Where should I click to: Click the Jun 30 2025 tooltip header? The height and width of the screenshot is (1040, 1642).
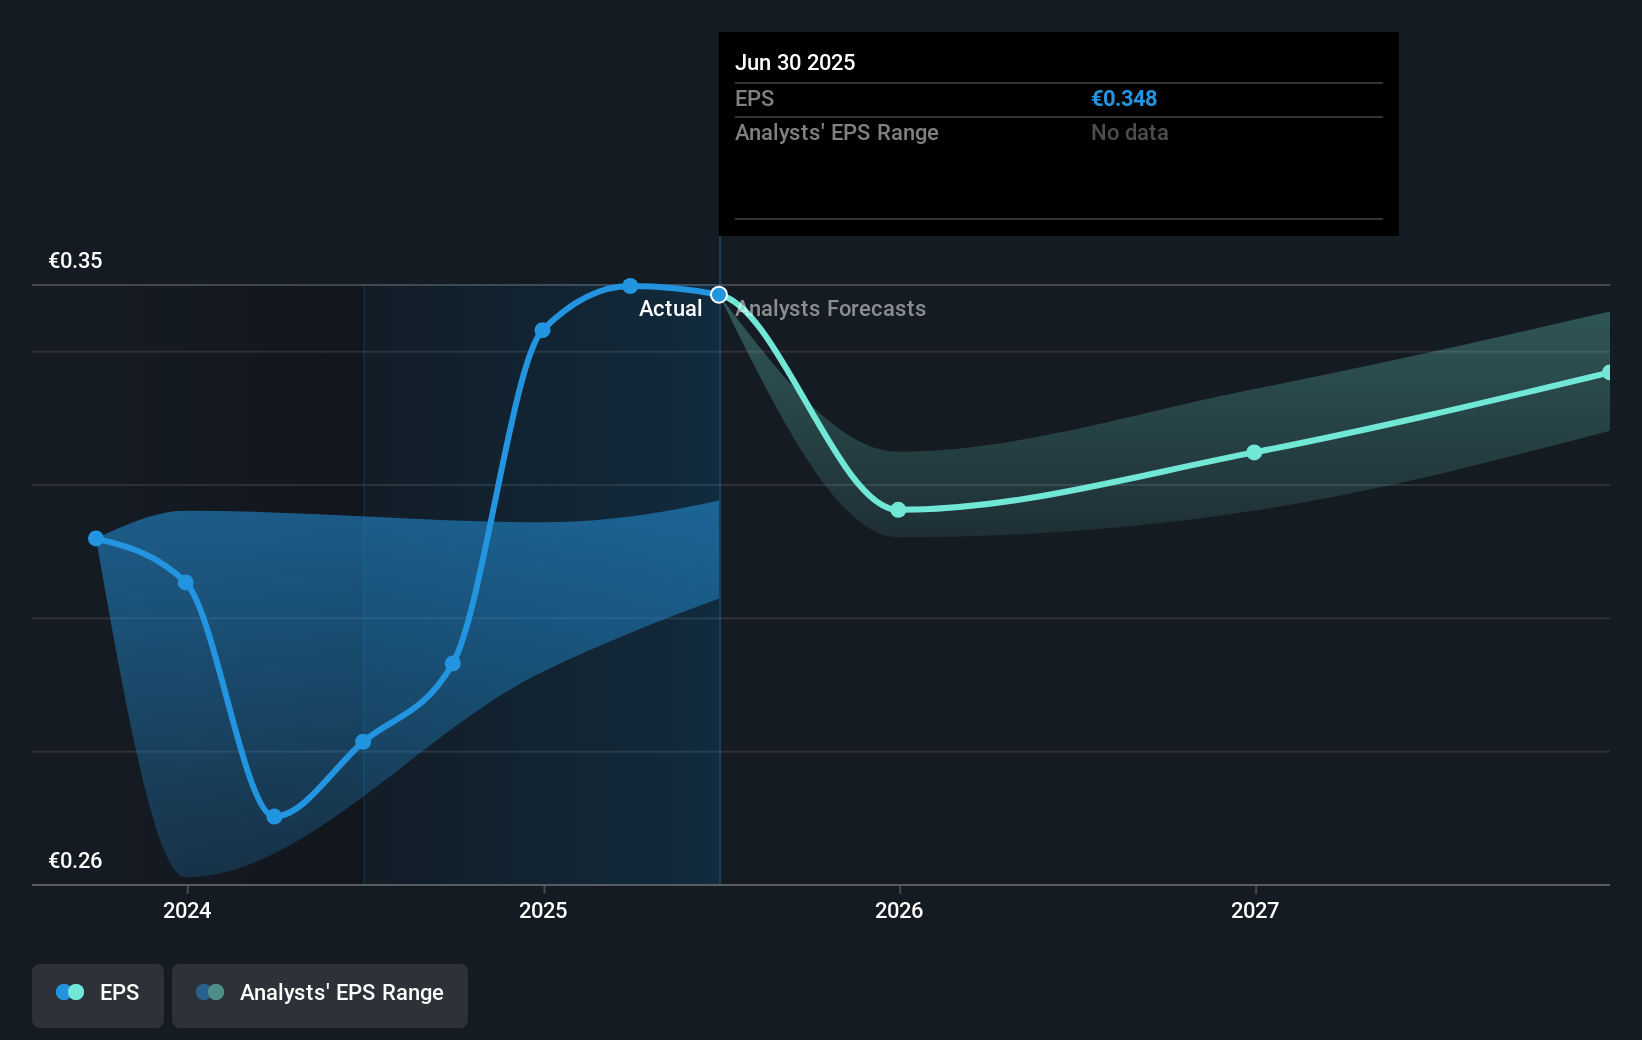tap(795, 63)
